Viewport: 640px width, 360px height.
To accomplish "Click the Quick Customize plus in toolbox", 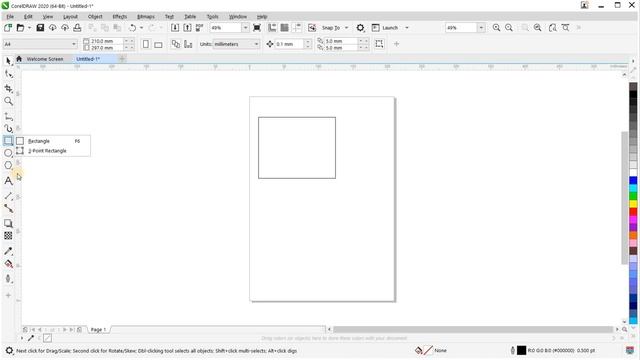I will pyautogui.click(x=8, y=295).
